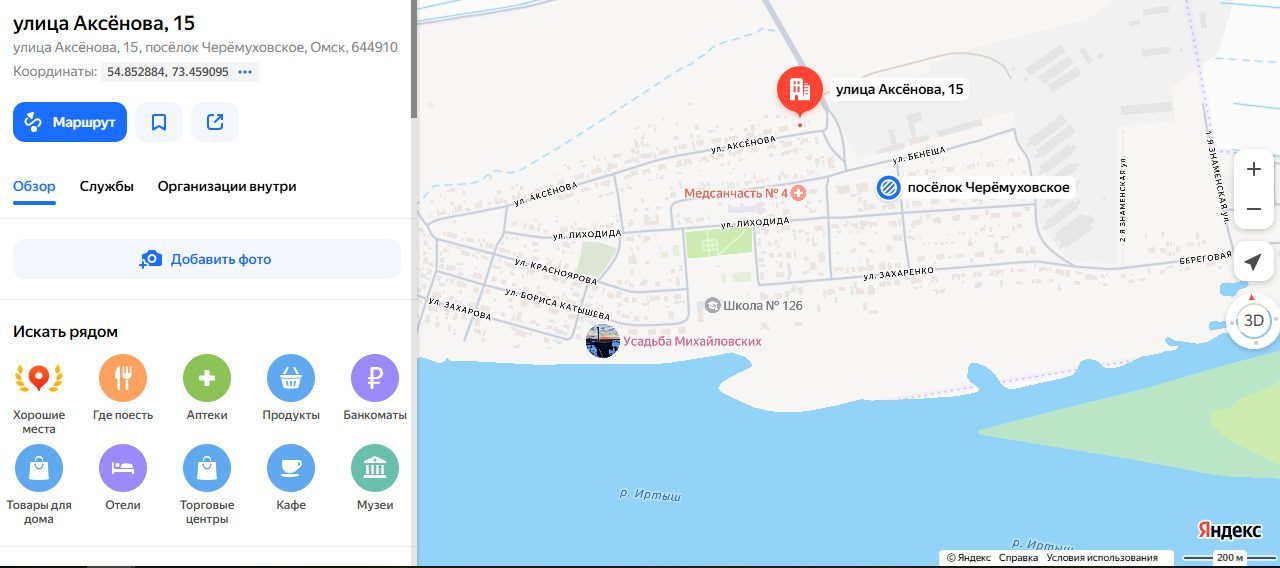Zoom in the map with plus button
This screenshot has width=1280, height=568.
(x=1254, y=169)
